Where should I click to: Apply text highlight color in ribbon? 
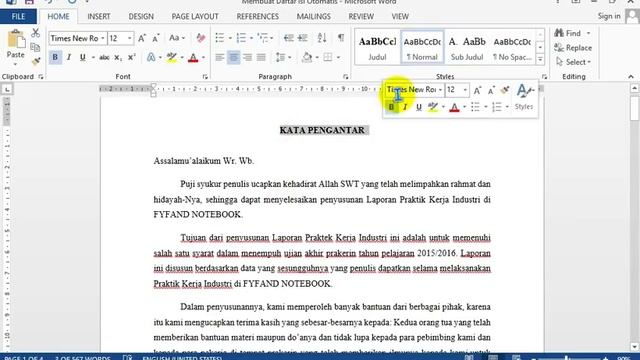[x=172, y=58]
